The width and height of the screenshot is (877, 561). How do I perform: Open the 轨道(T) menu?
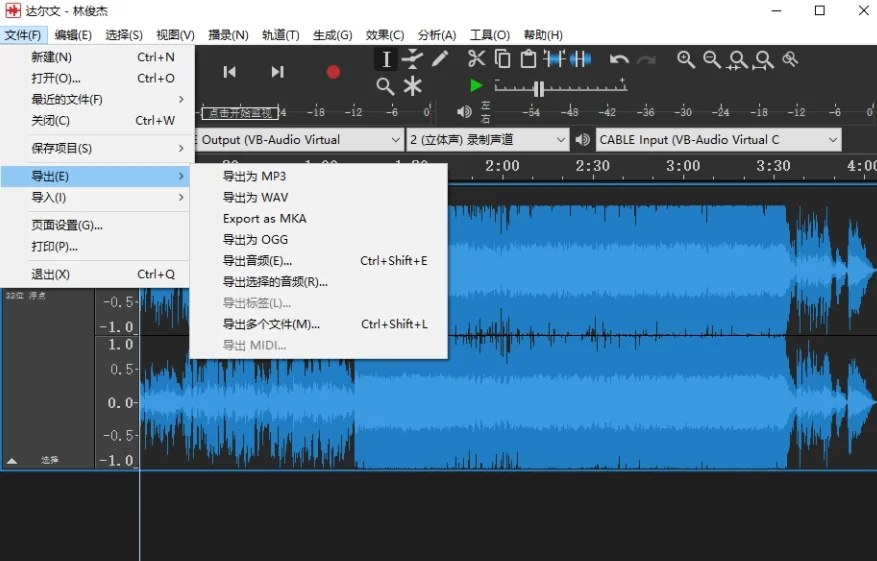tap(281, 35)
